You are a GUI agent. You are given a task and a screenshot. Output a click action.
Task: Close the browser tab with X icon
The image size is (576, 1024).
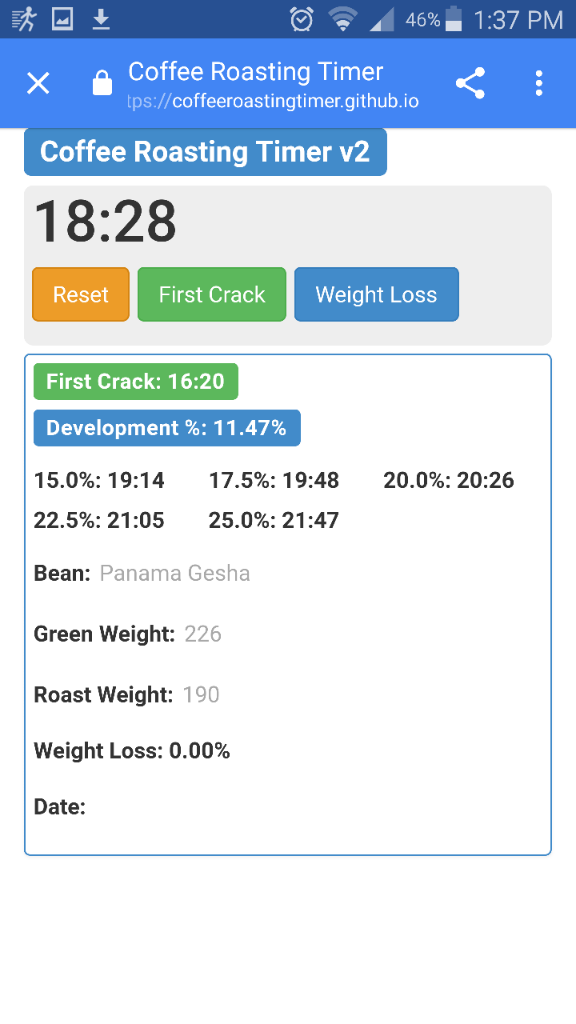[x=38, y=84]
